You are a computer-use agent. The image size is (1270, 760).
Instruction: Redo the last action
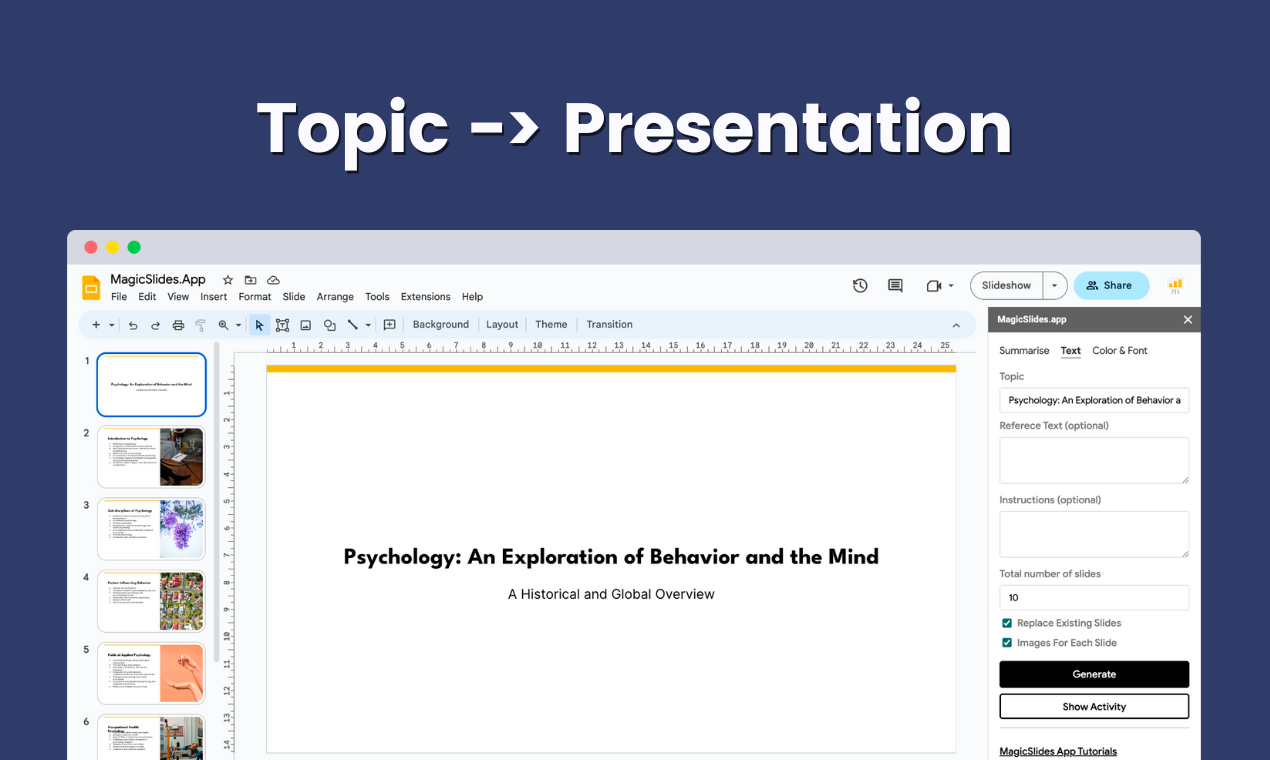155,325
